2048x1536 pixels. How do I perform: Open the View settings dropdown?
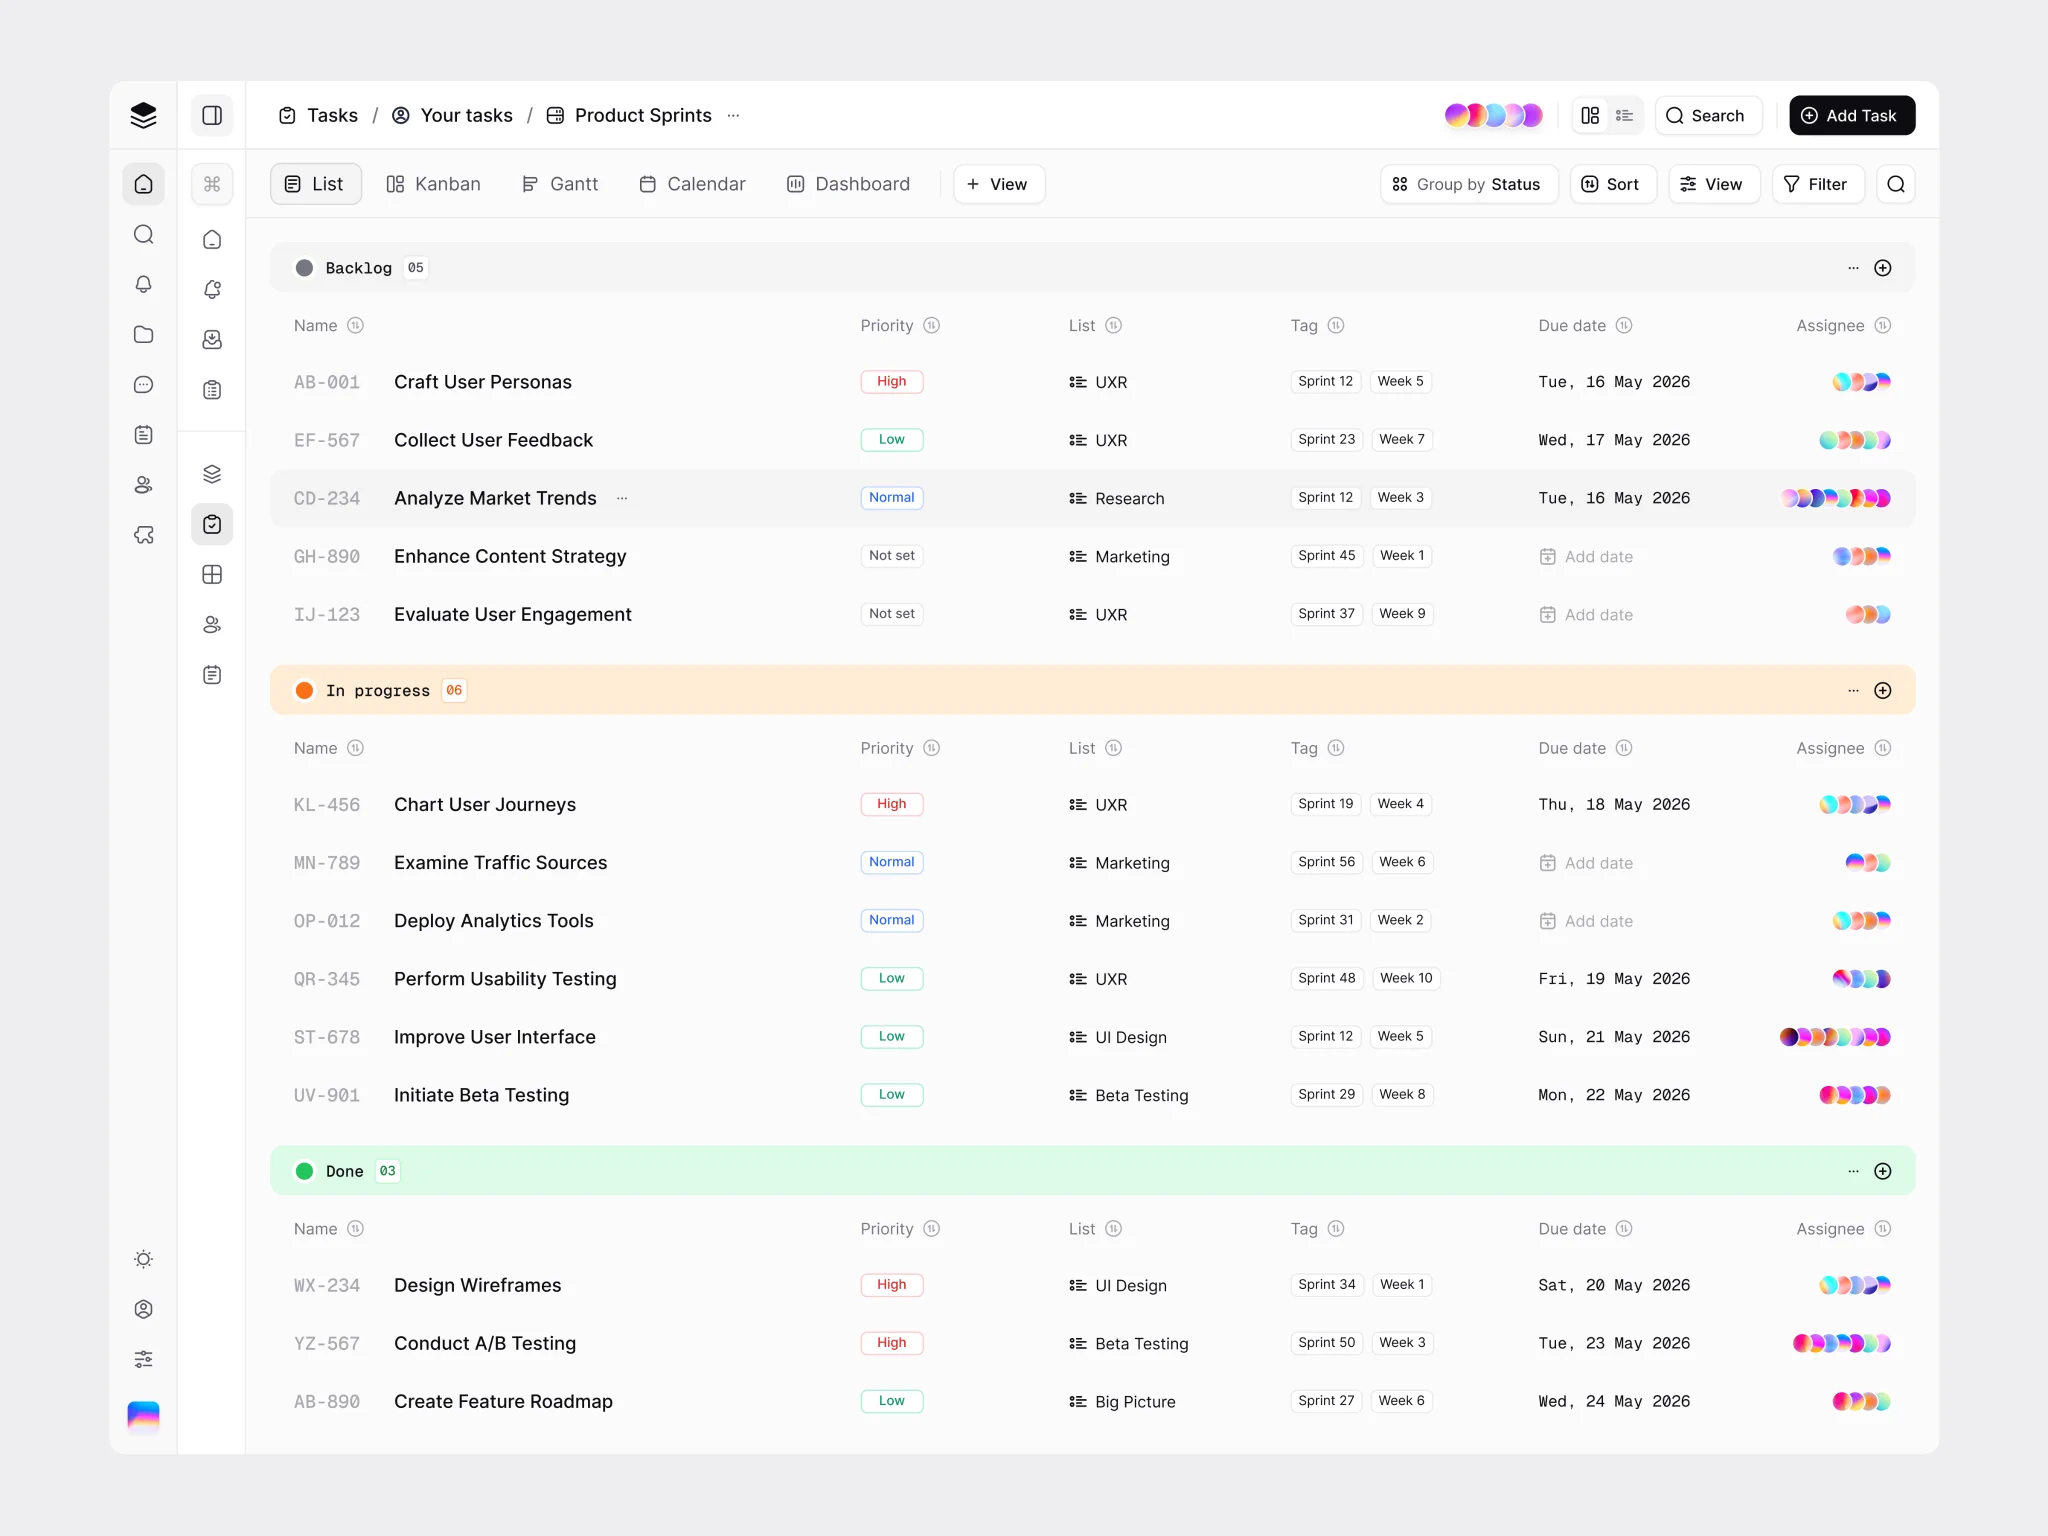pos(1714,184)
